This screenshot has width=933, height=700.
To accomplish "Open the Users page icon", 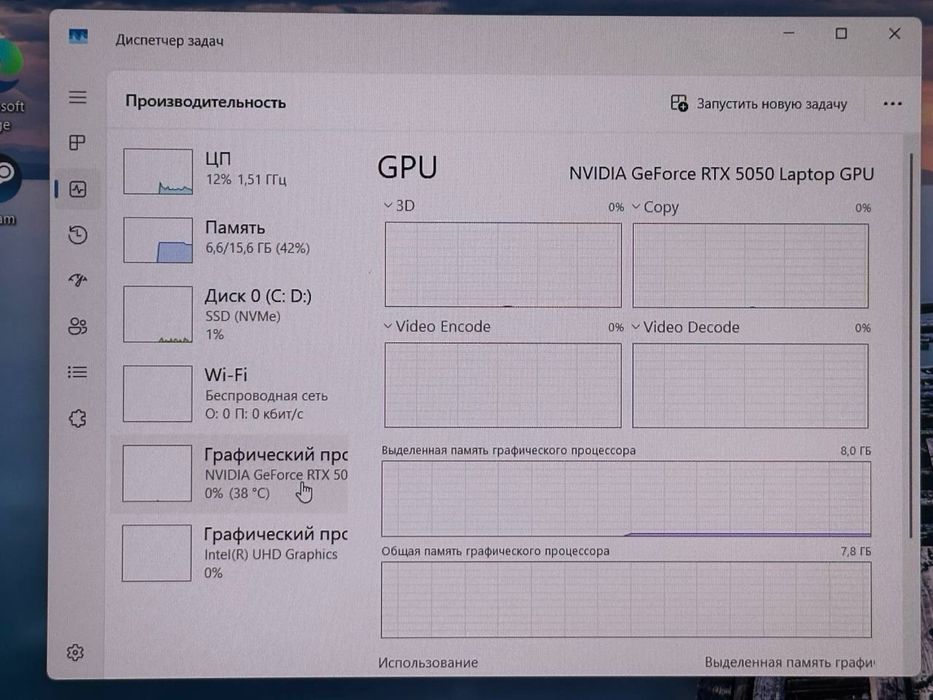I will tap(77, 326).
